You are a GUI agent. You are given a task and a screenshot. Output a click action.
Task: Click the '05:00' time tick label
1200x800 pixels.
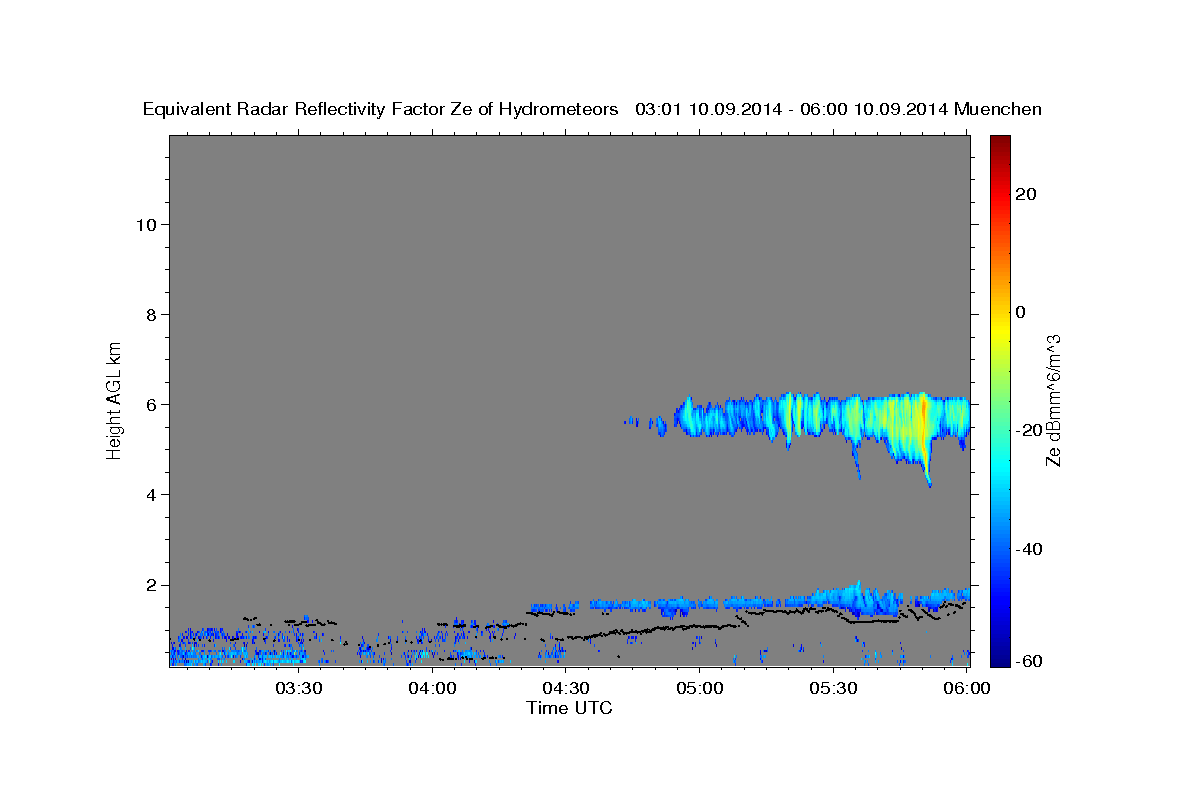tap(700, 688)
